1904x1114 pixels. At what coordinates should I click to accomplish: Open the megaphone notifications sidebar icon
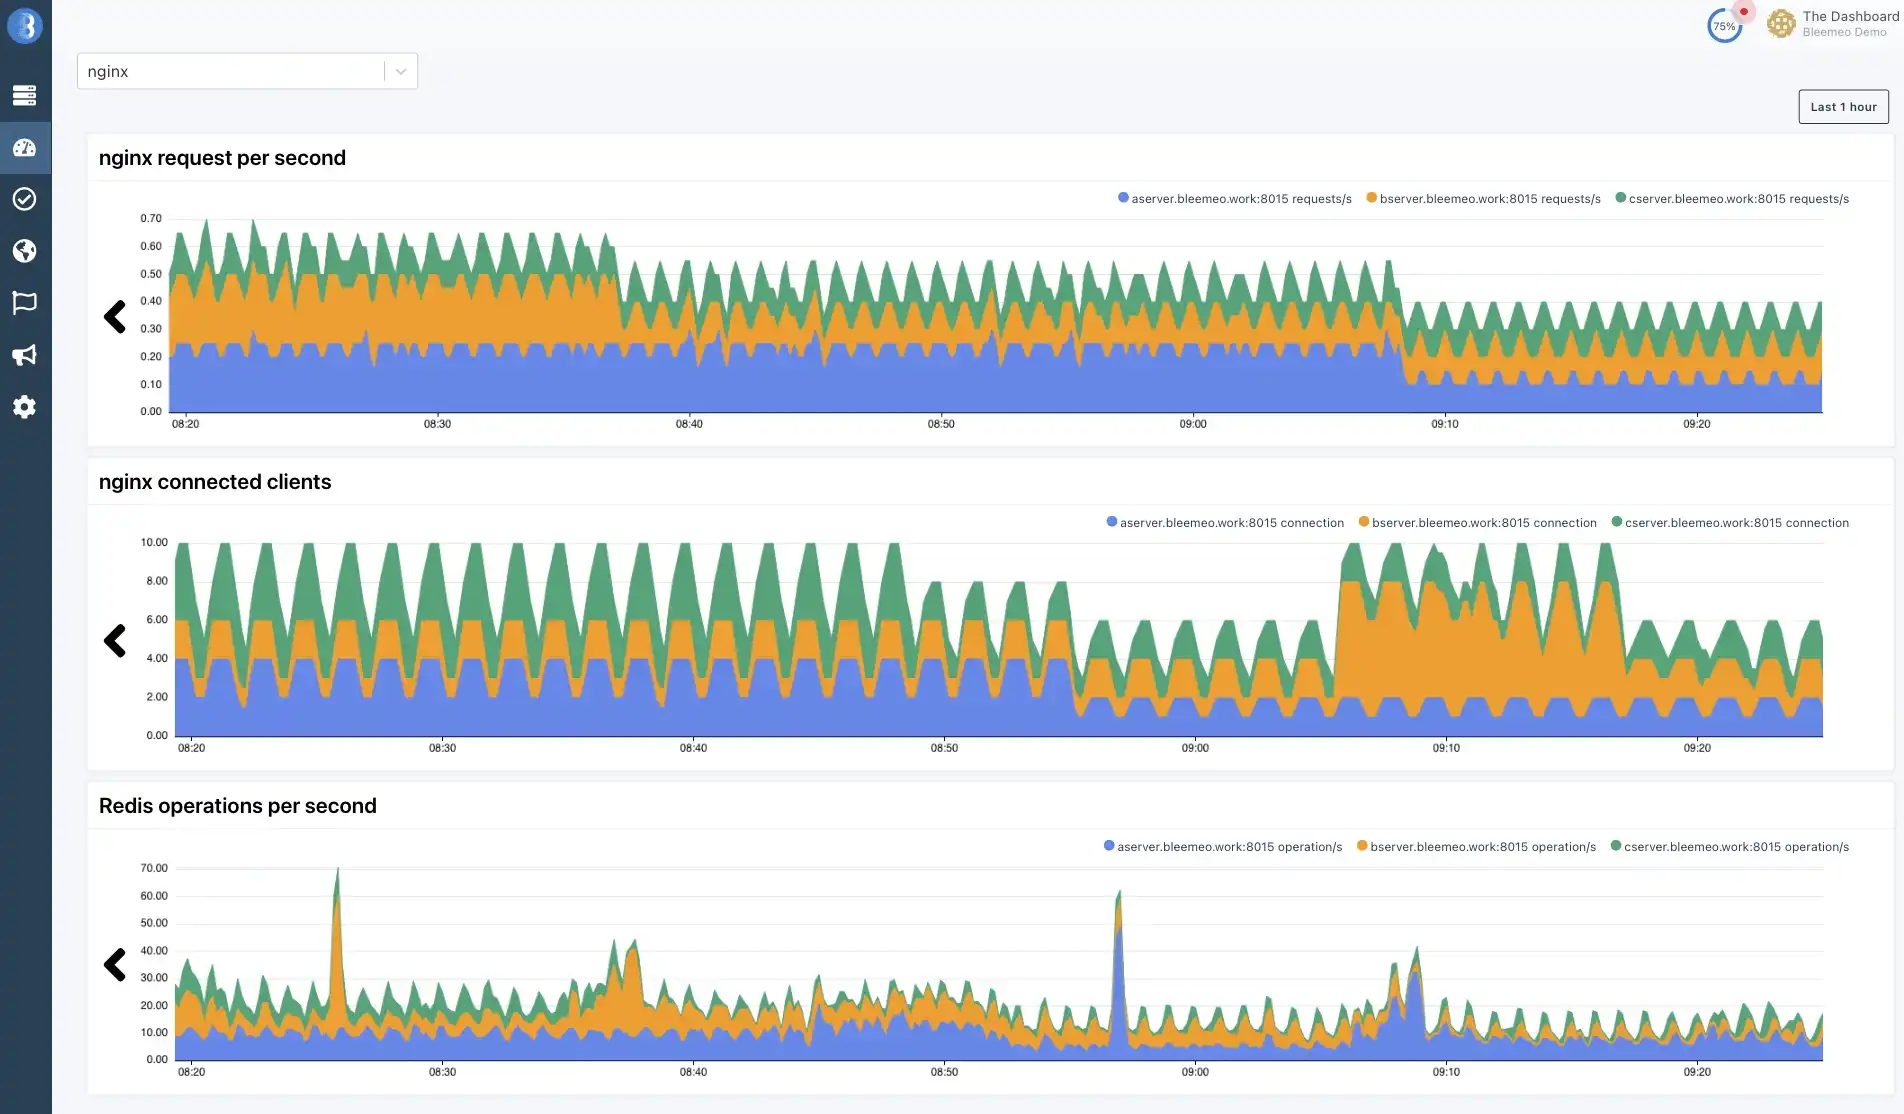(x=25, y=355)
